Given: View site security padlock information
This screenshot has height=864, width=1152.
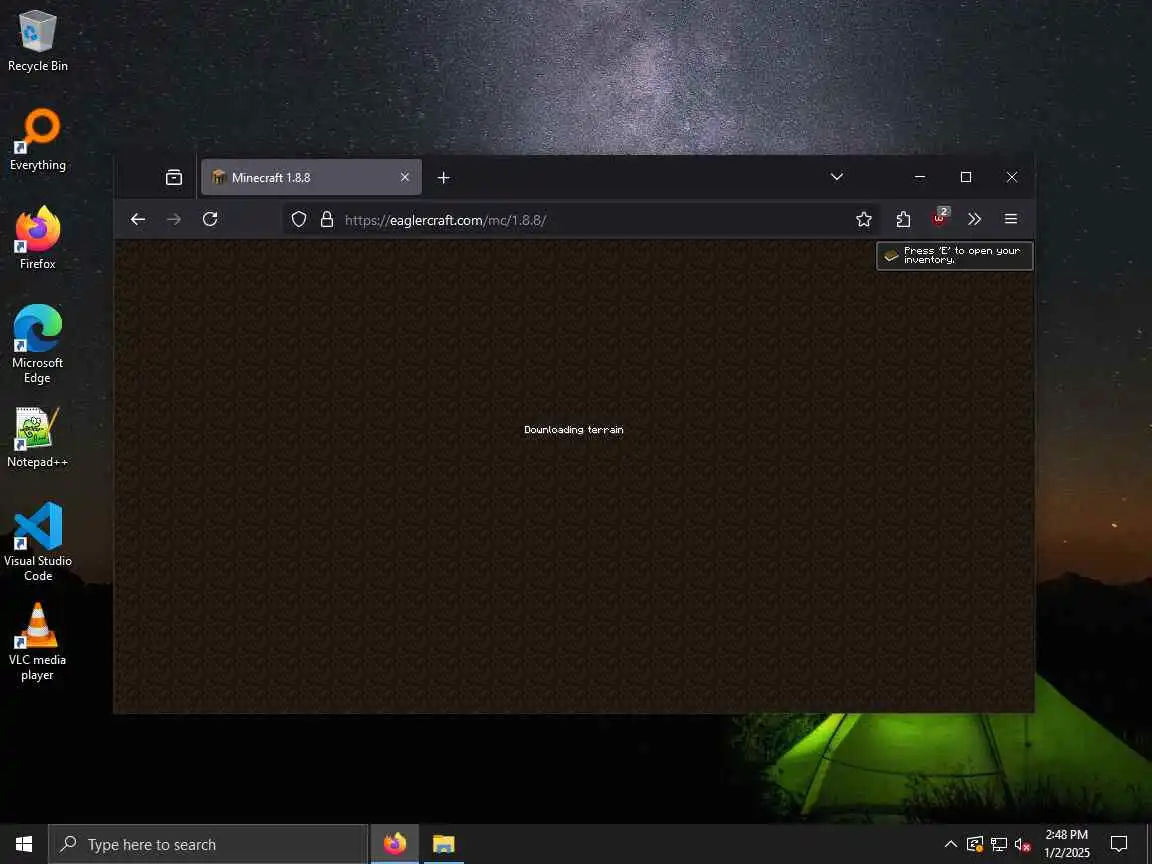Looking at the screenshot, I should pyautogui.click(x=327, y=220).
